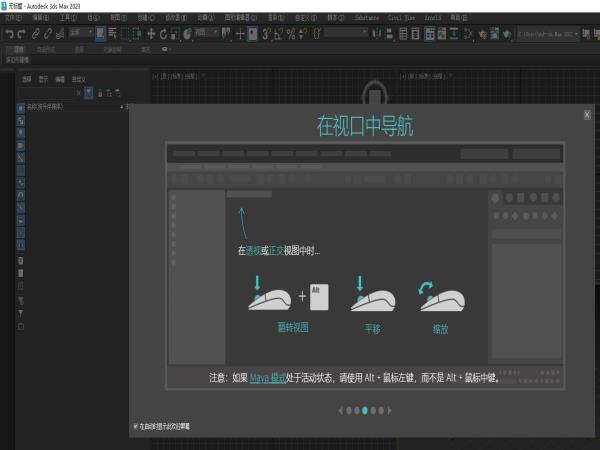600x450 pixels.
Task: Open Curve Editor
Action: click(442, 34)
